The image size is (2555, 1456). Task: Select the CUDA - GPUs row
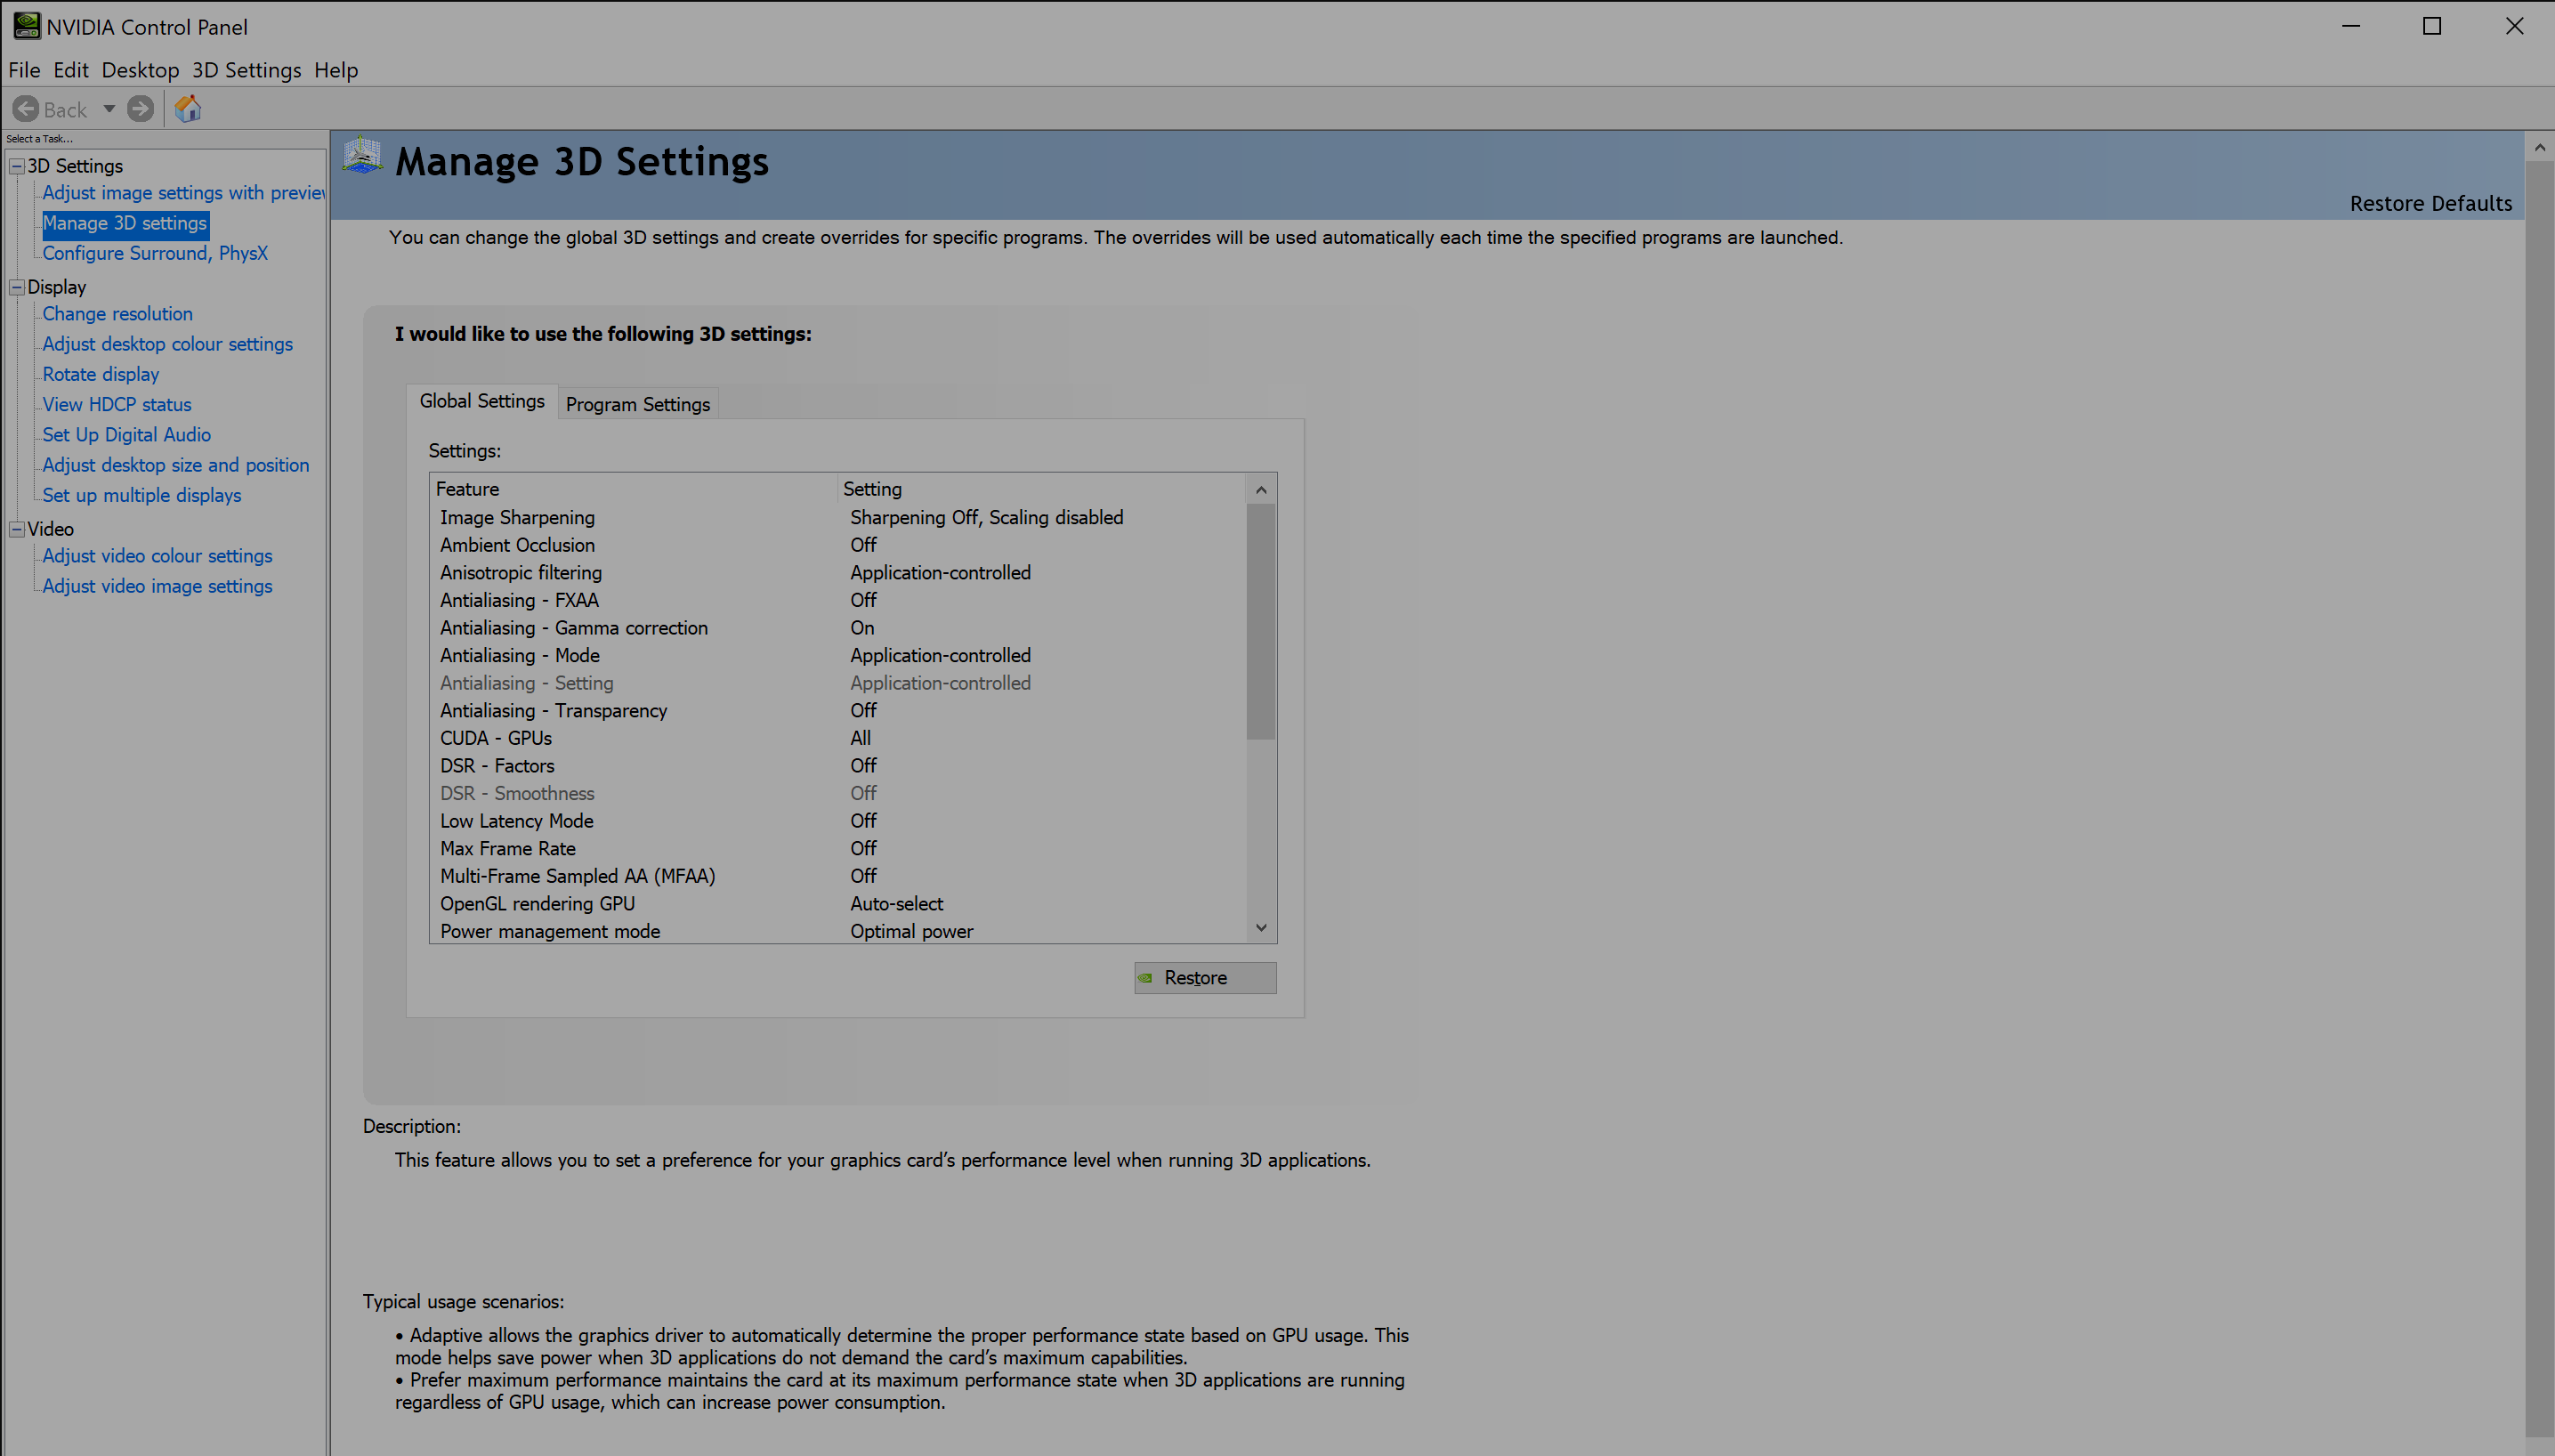point(838,738)
